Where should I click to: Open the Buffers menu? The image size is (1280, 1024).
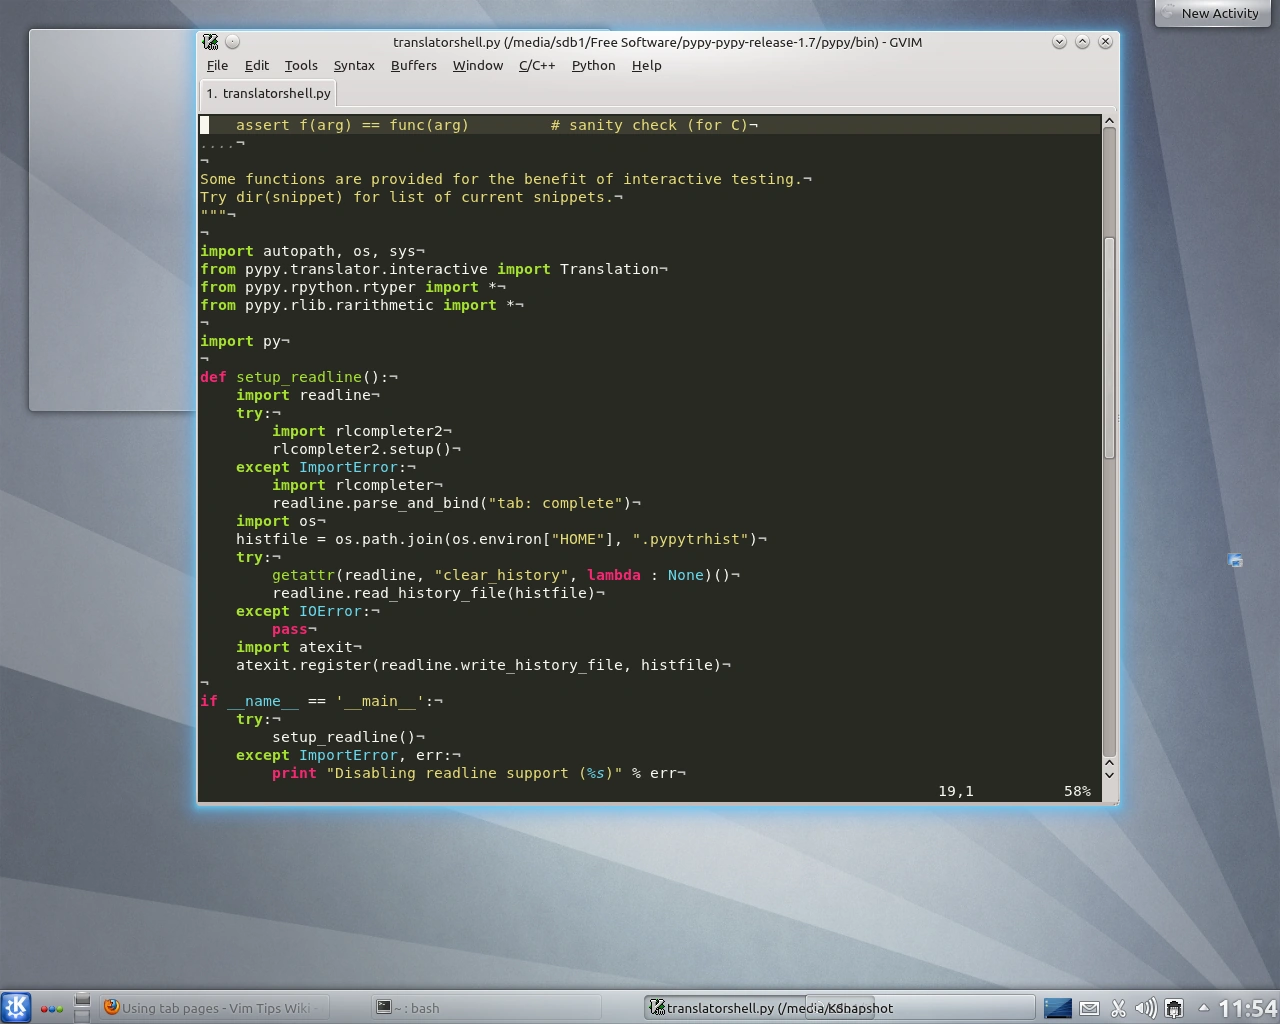(414, 65)
